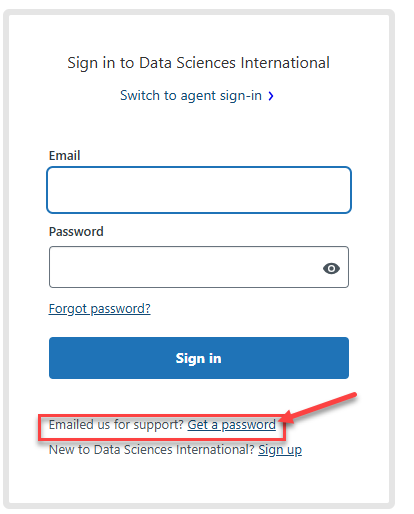The height and width of the screenshot is (514, 414).
Task: Open the Forgot password? link
Action: [x=99, y=309]
